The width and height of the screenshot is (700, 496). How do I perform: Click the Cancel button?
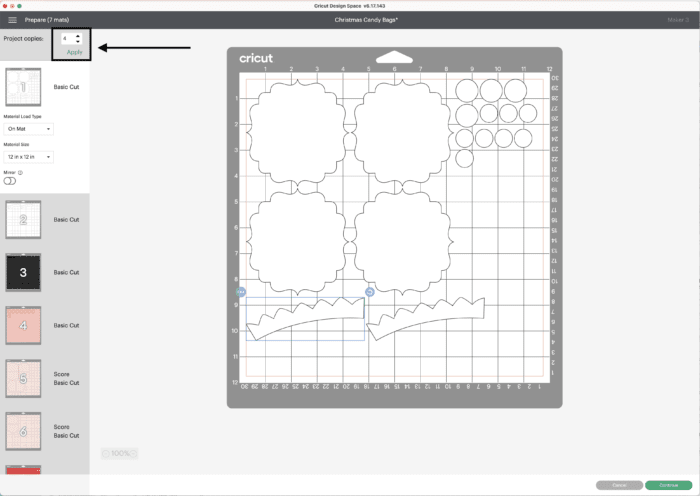pos(619,485)
